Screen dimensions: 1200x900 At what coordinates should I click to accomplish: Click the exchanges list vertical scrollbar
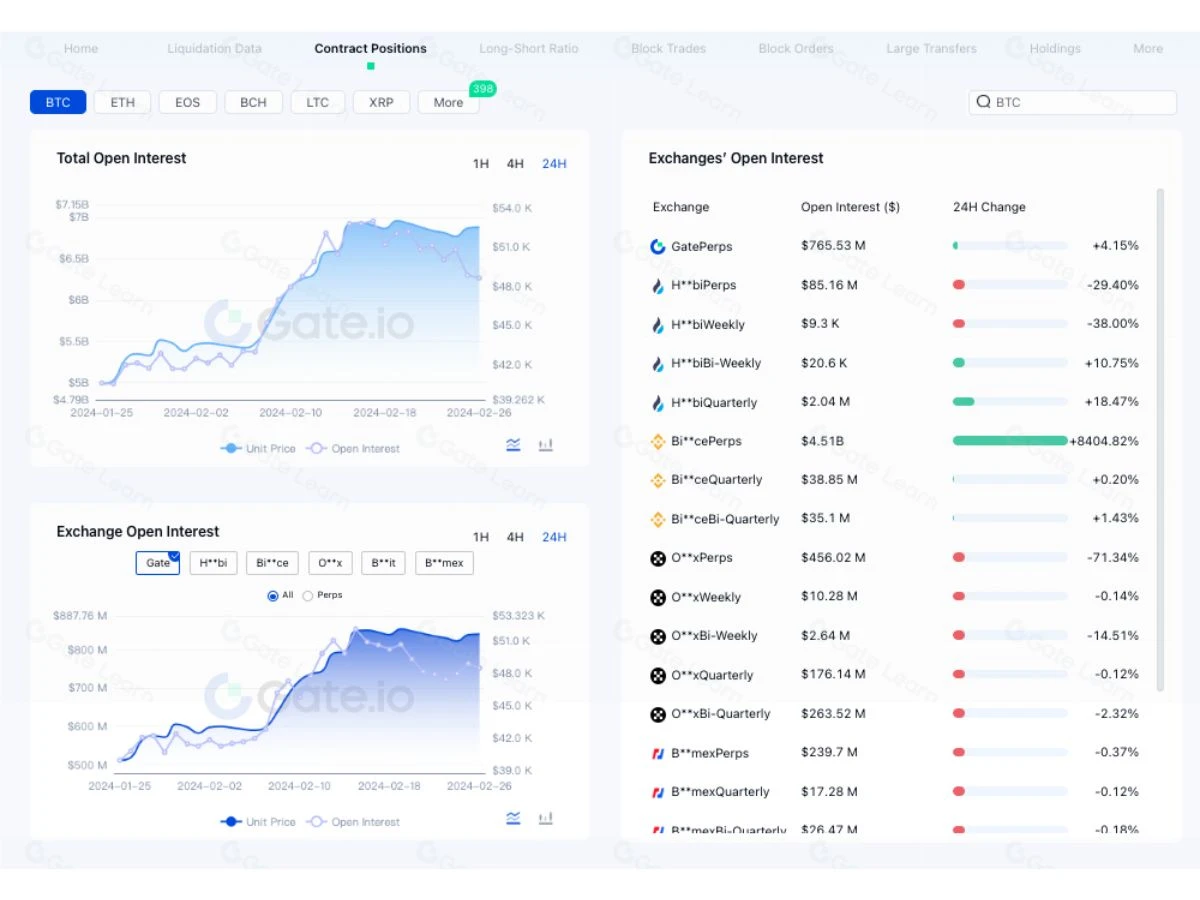pyautogui.click(x=1160, y=440)
